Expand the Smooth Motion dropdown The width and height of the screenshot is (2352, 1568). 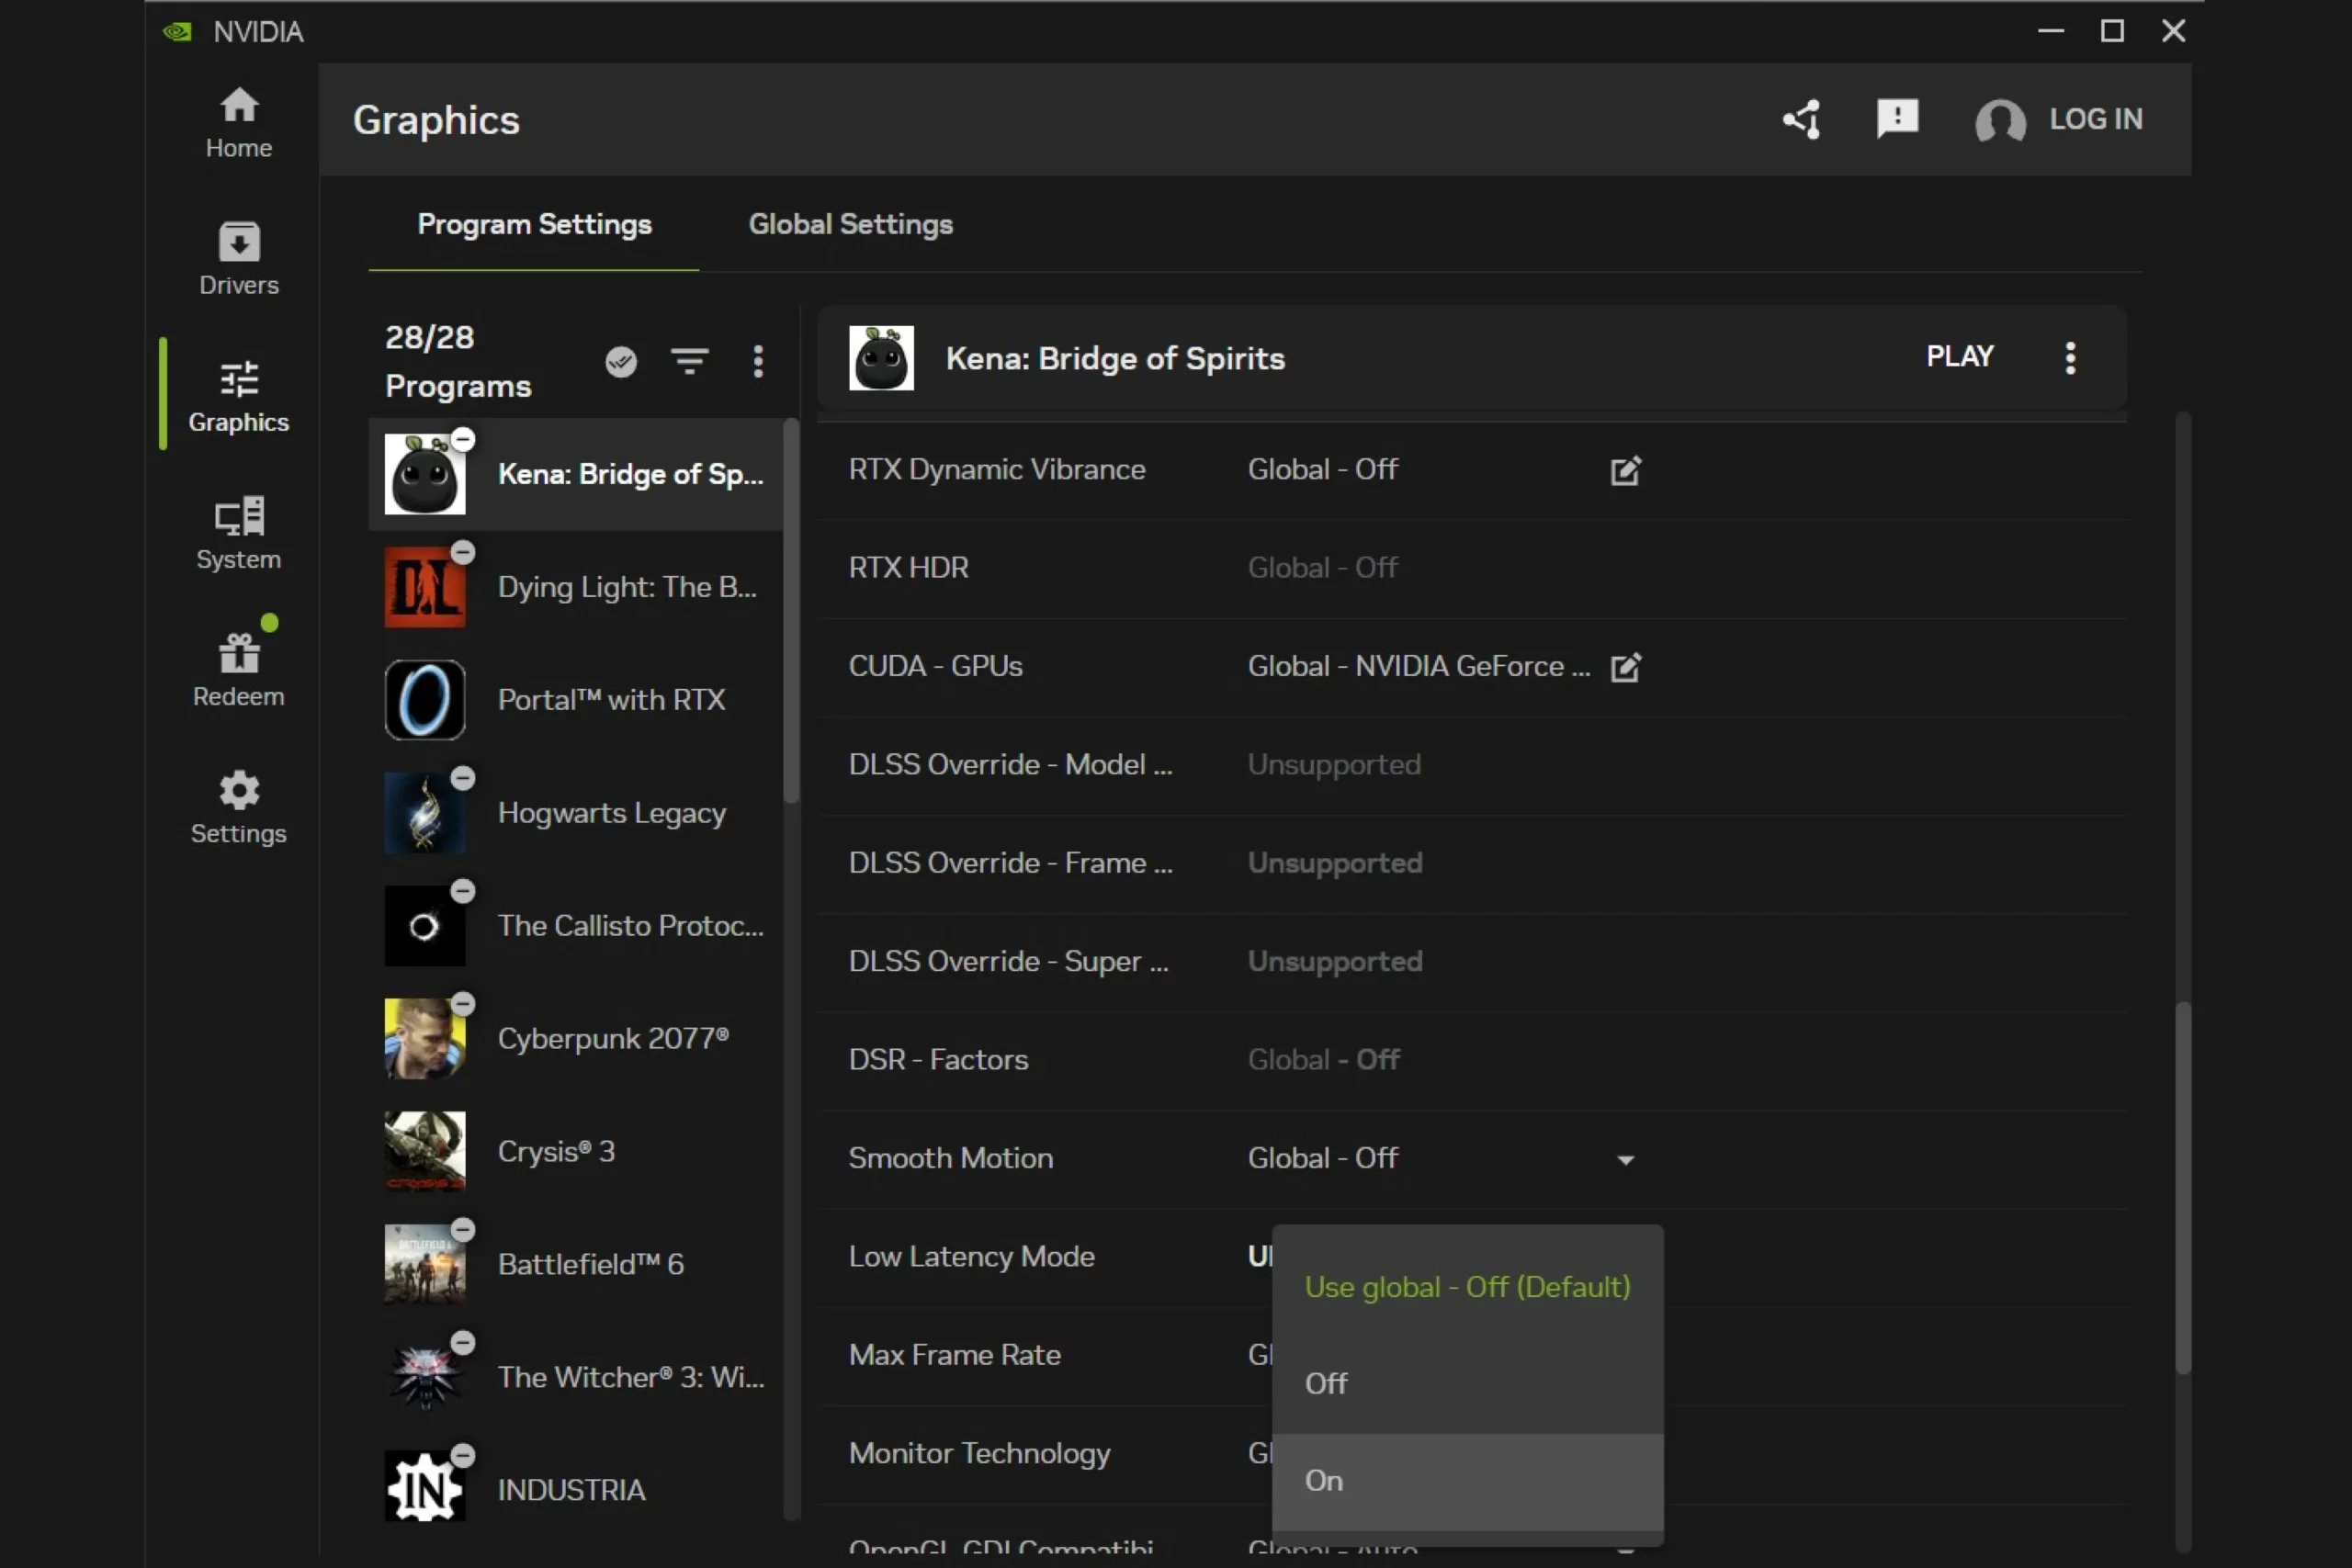pyautogui.click(x=1625, y=1160)
